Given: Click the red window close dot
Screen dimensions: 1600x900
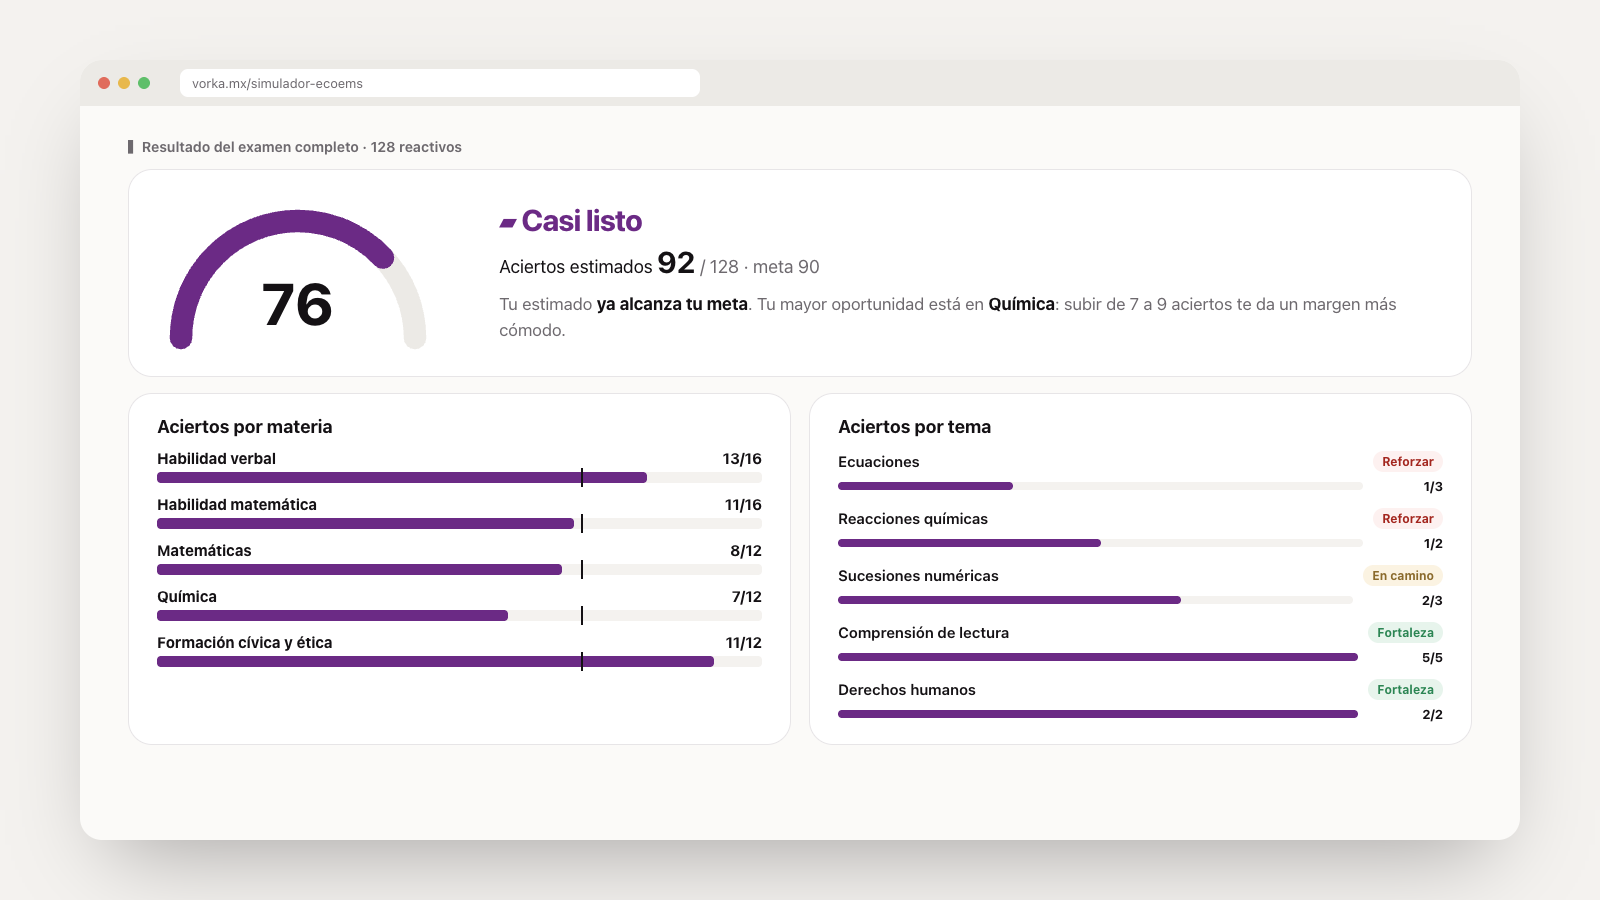Looking at the screenshot, I should click(104, 83).
